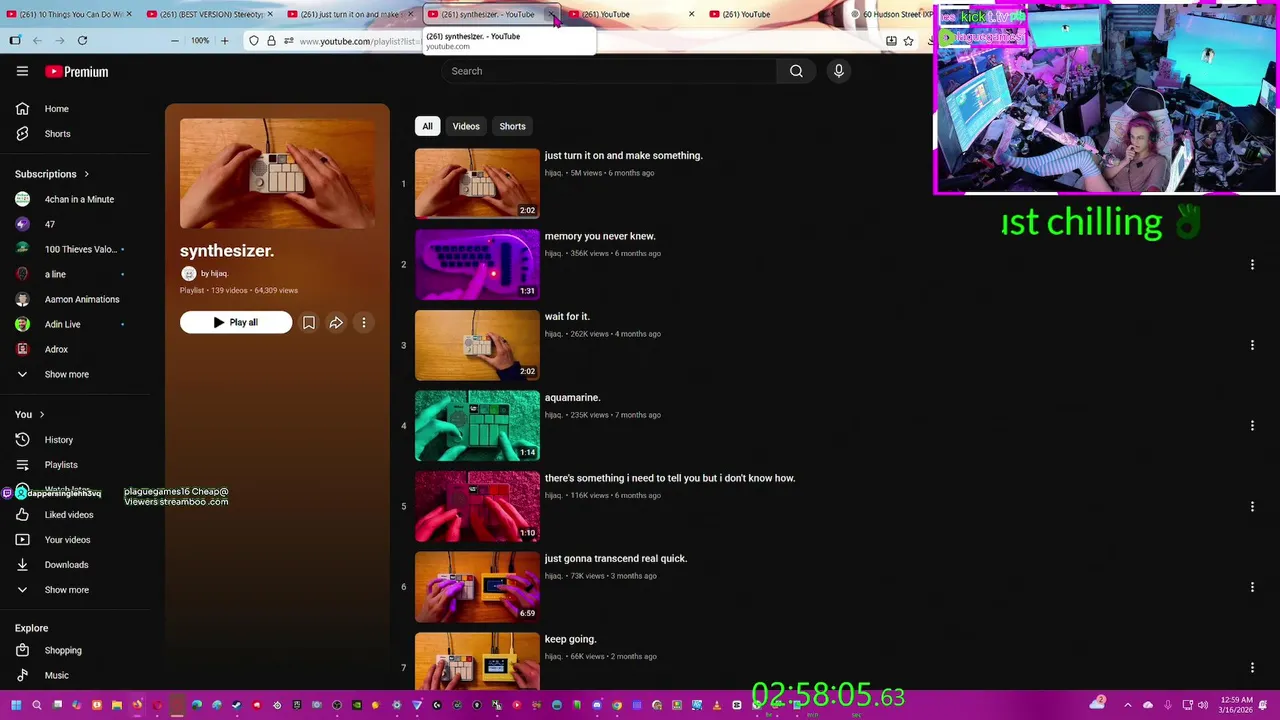
Task: Click the Play all button
Action: [x=236, y=322]
